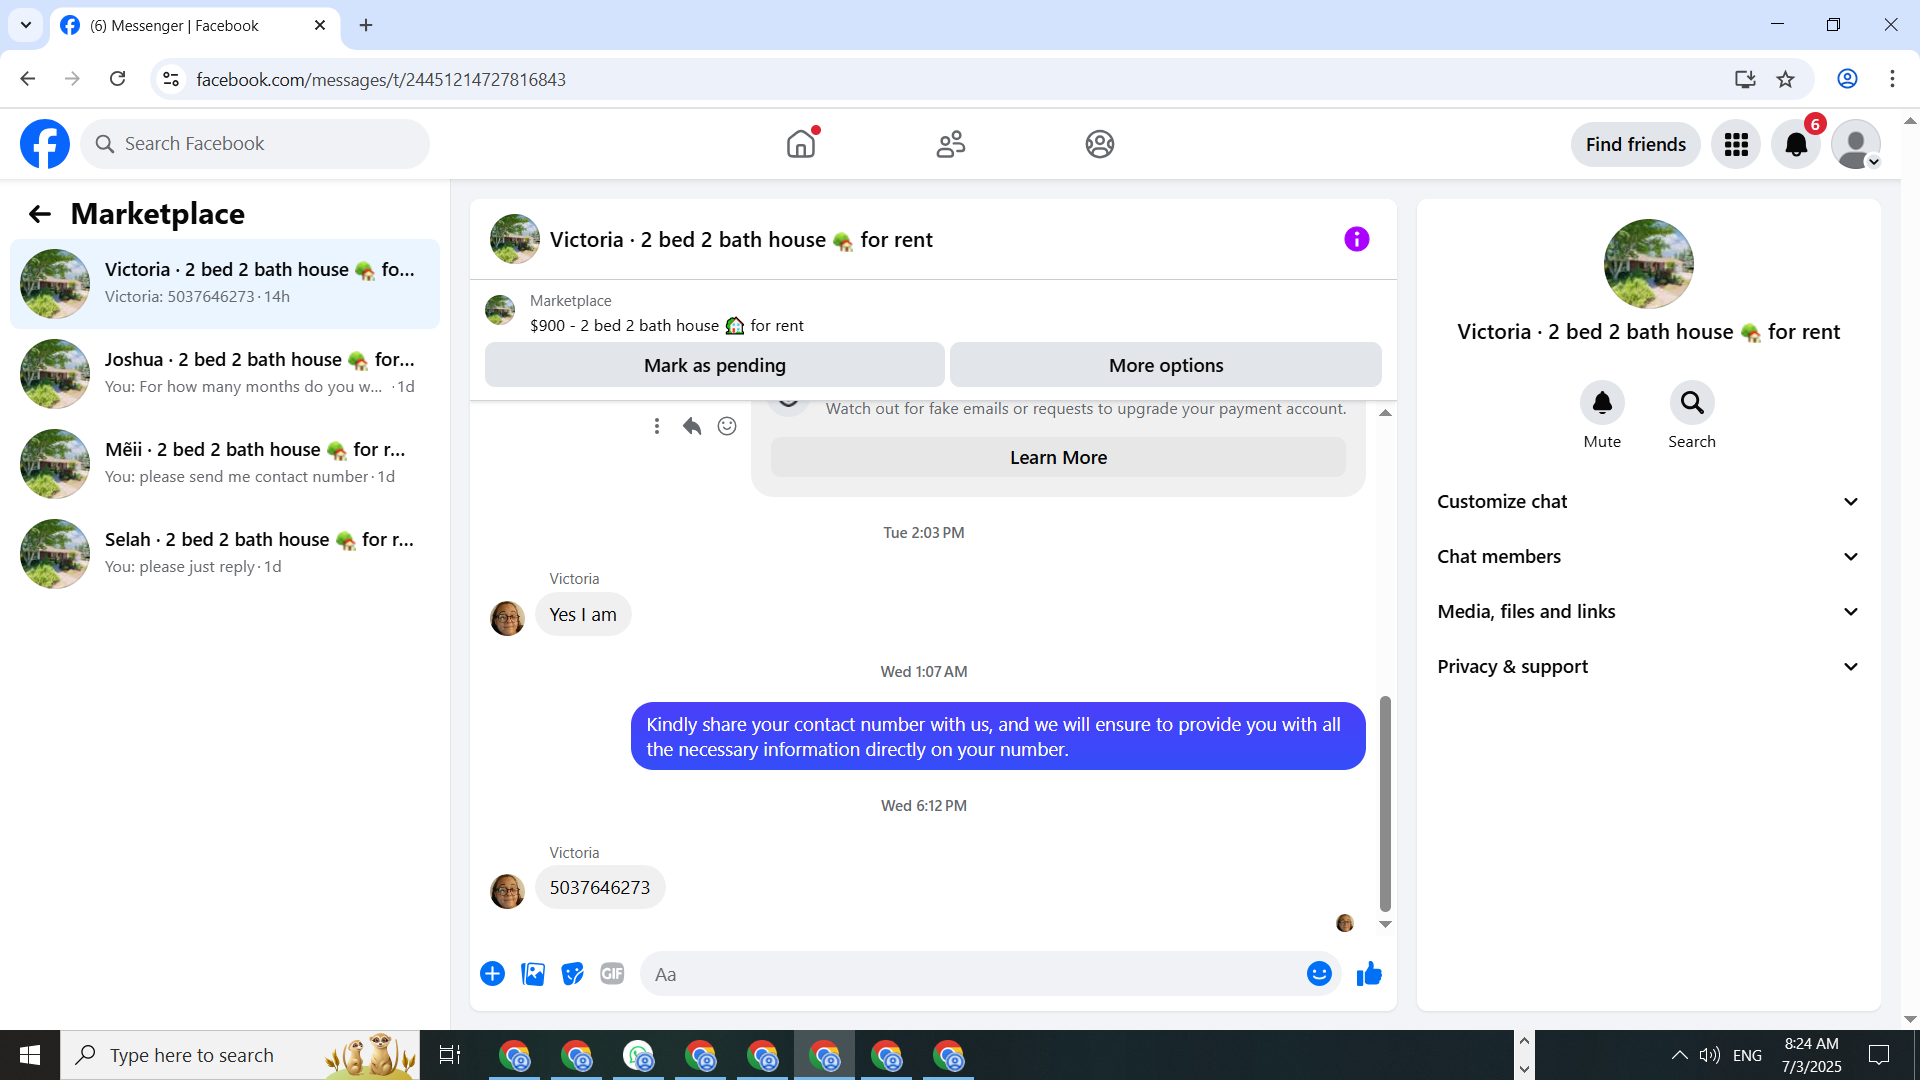Open the sticker chooser icon
This screenshot has height=1080, width=1920.
tap(572, 974)
